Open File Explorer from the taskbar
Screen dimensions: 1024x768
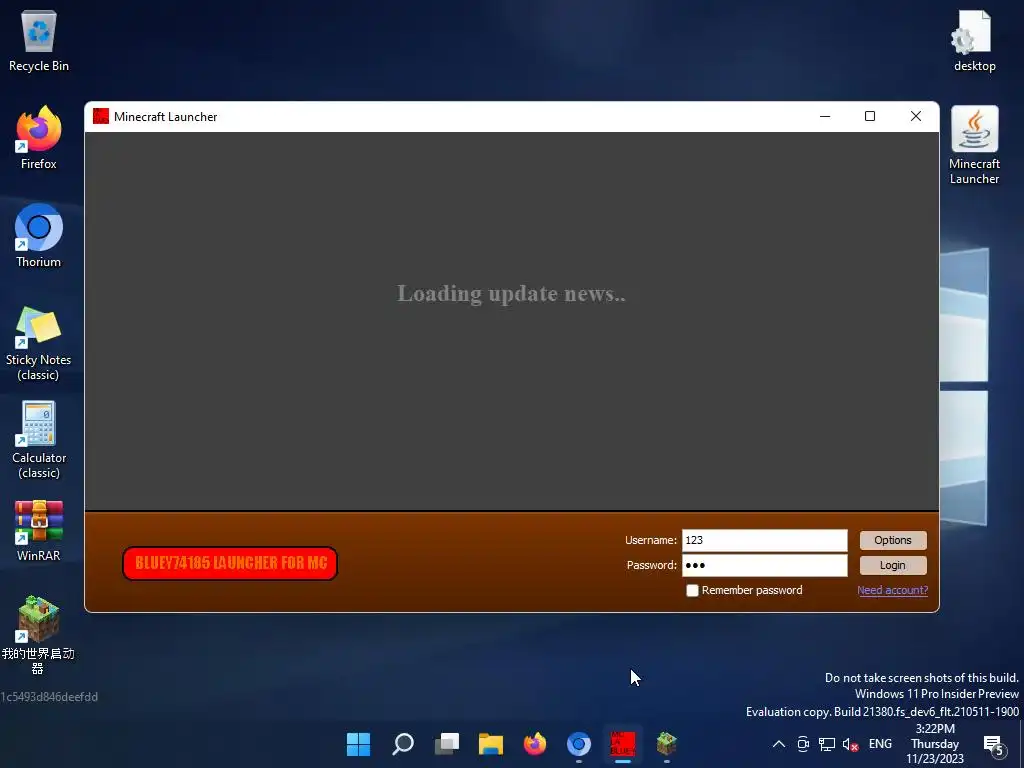[x=490, y=744]
